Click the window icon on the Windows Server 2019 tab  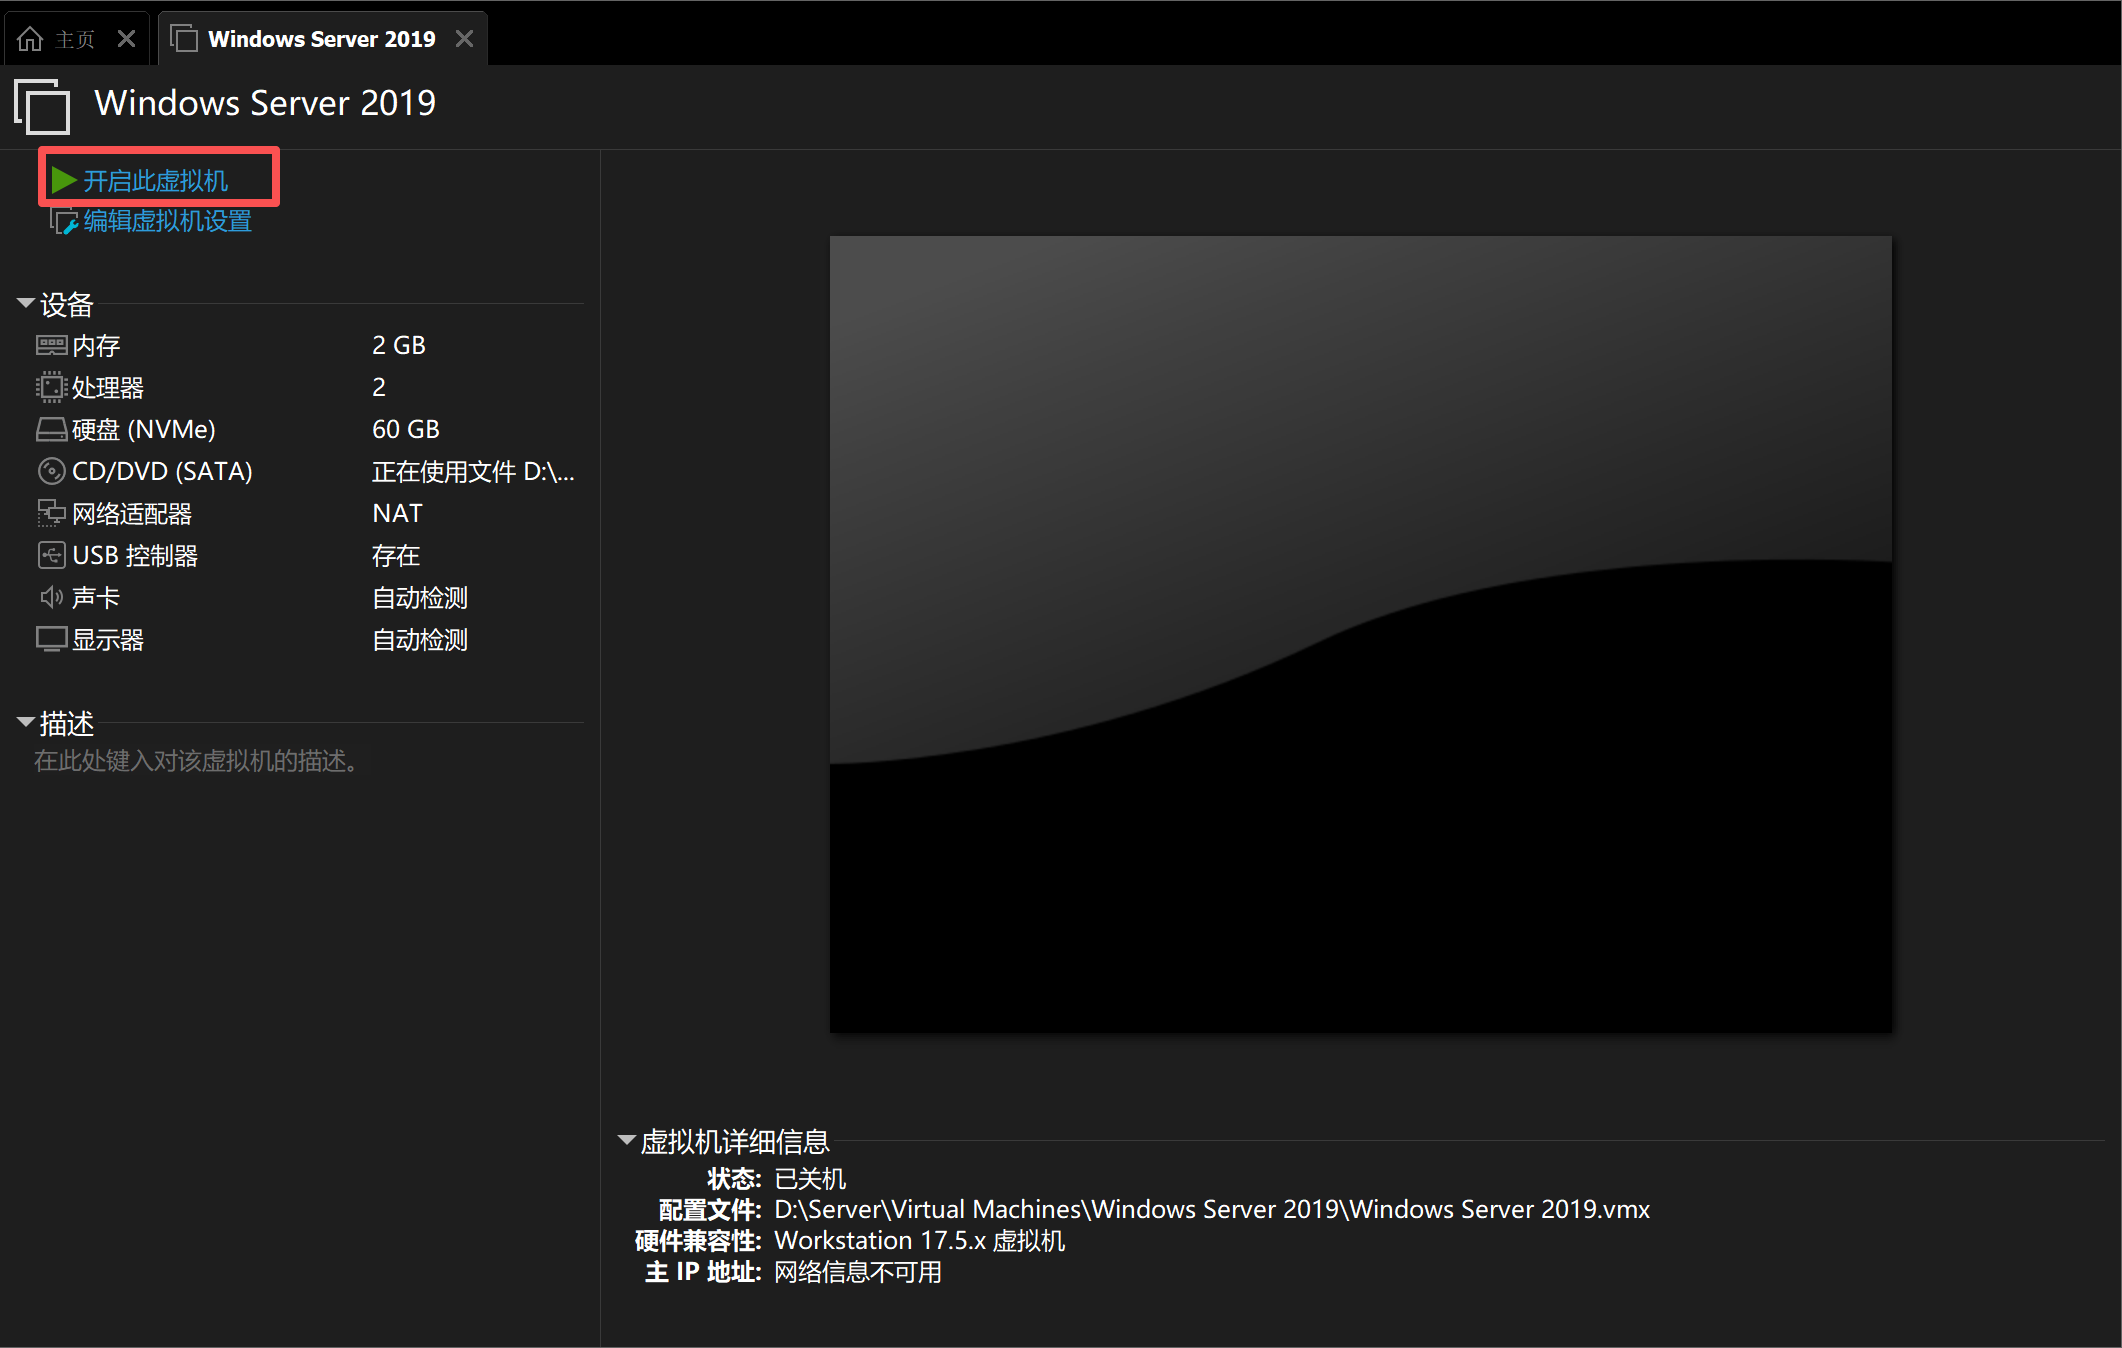(184, 39)
